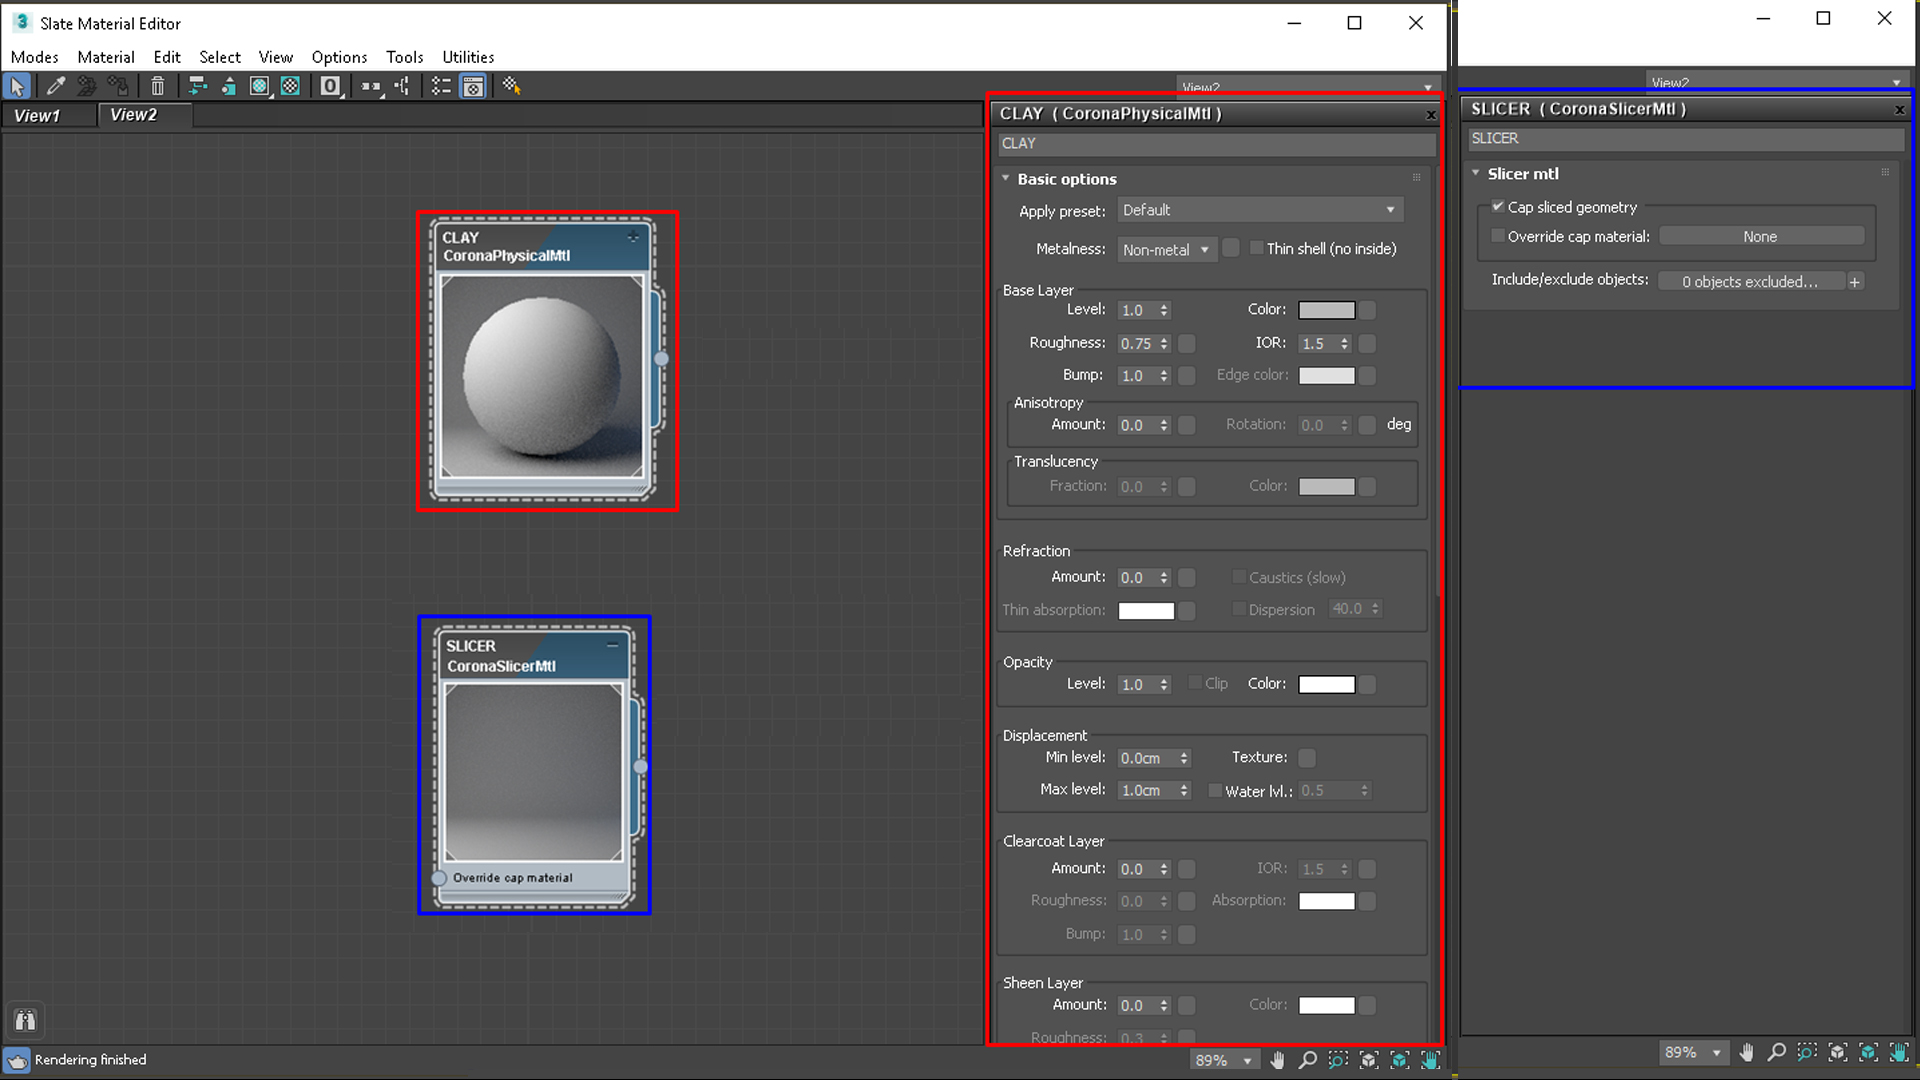The height and width of the screenshot is (1080, 1920).
Task: Click Select by Material icon
Action: (512, 86)
